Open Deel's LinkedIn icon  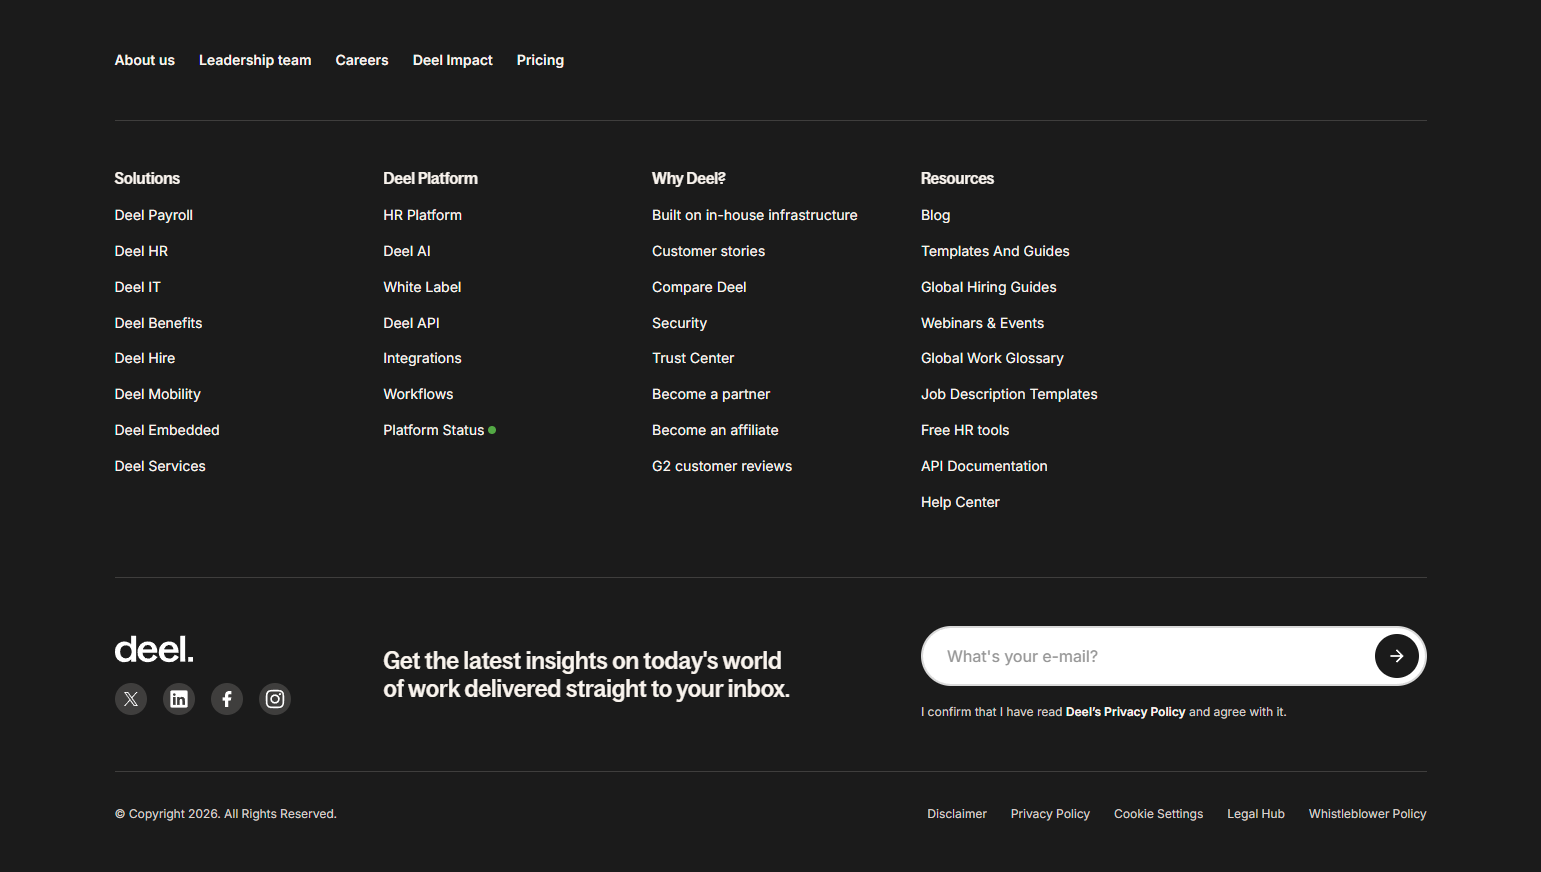pos(179,699)
